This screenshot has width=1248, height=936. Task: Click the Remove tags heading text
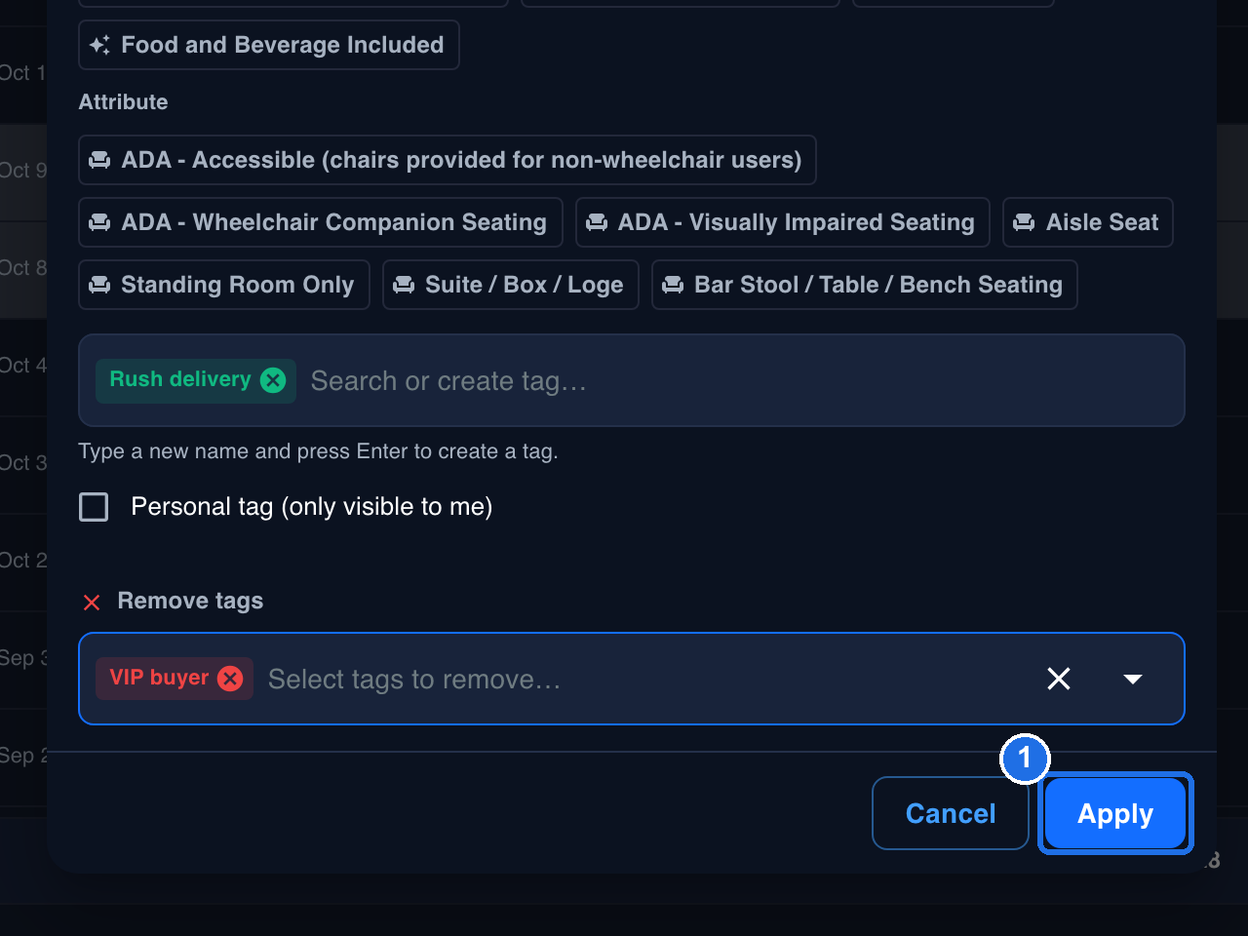pos(190,601)
